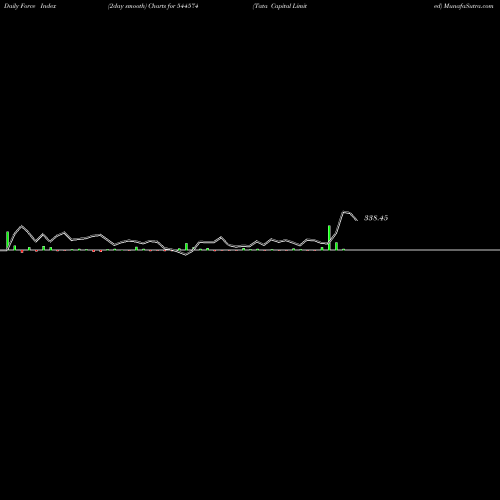
Task: Click the 'Daily Force Index' title text
Action: (x=30, y=6)
